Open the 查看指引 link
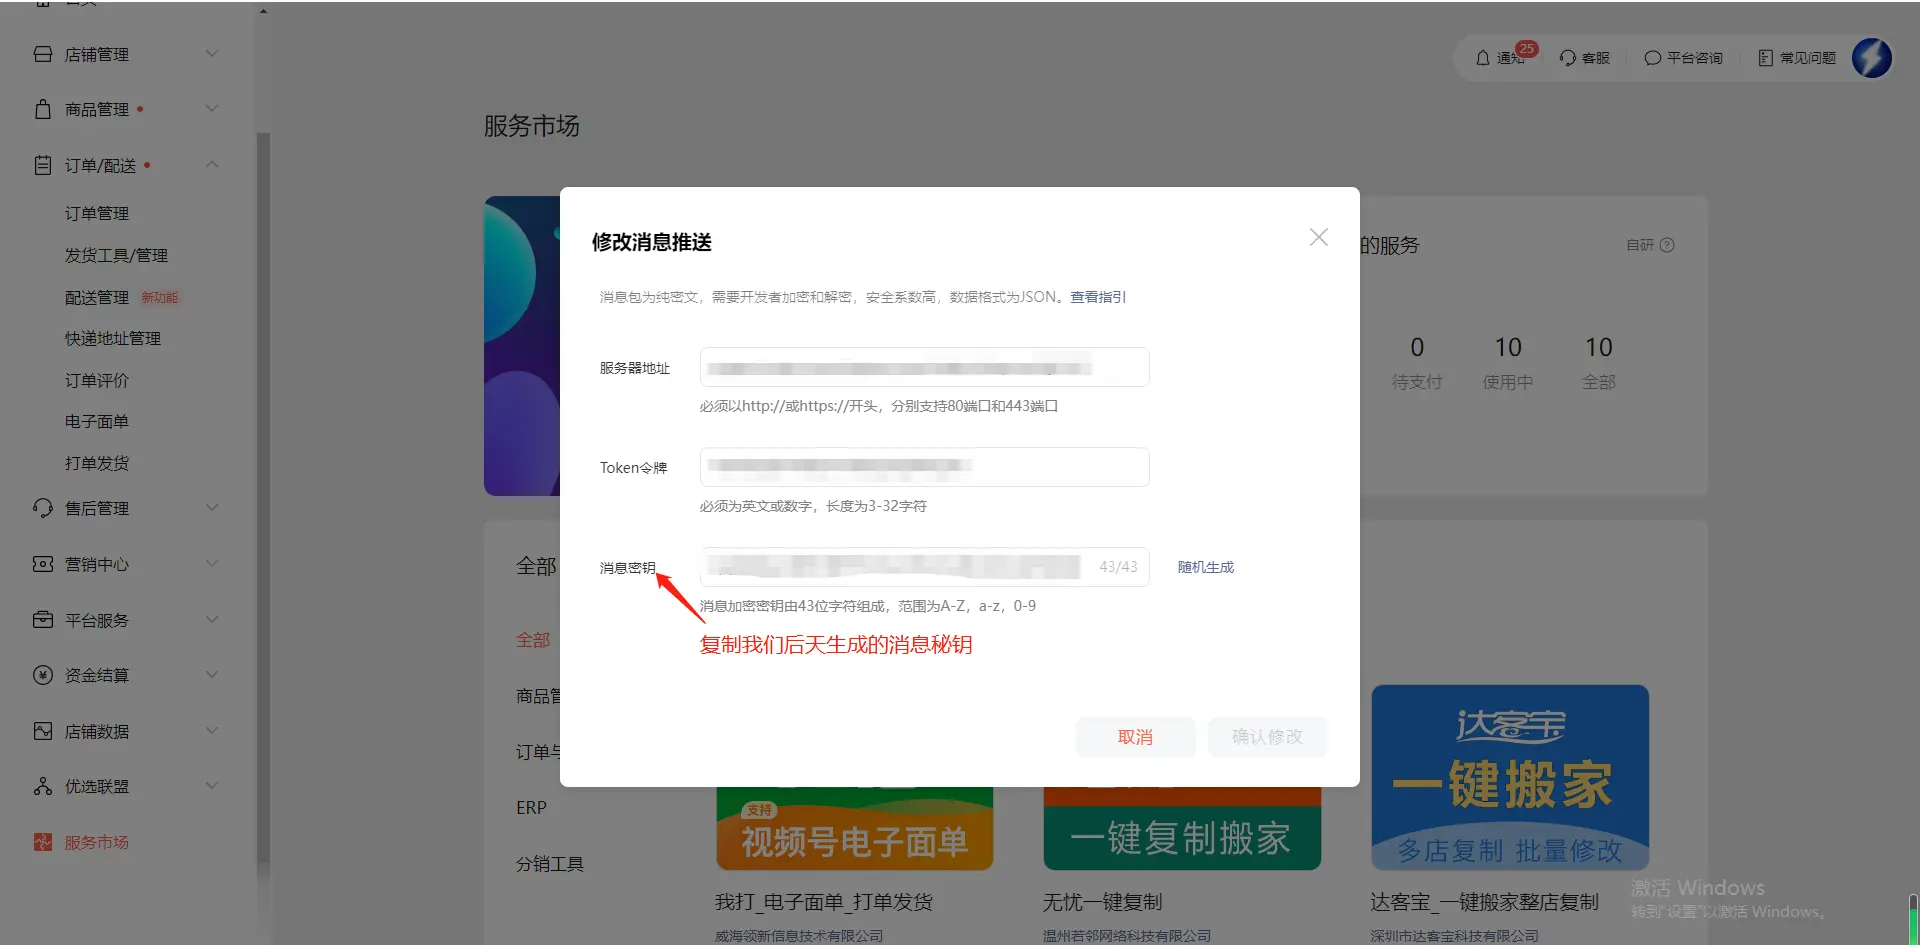This screenshot has width=1920, height=945. (x=1097, y=297)
